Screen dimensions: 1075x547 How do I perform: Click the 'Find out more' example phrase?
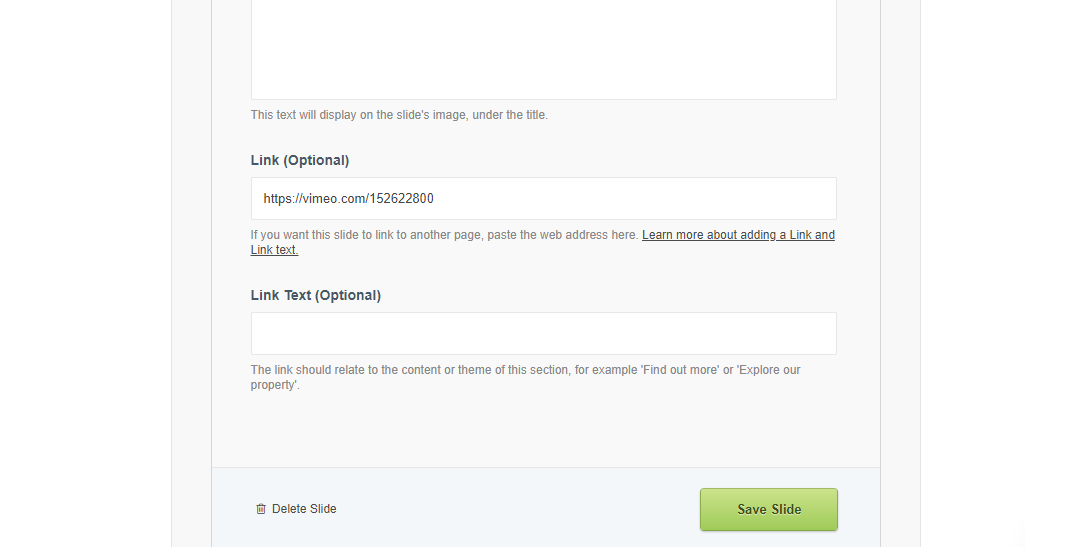[x=680, y=370]
